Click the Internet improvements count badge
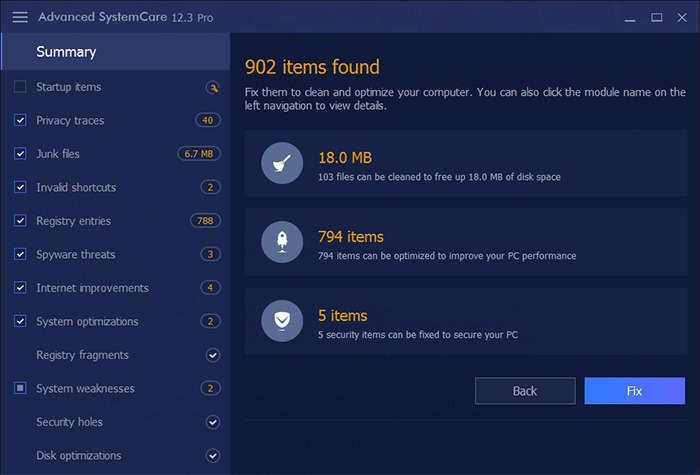Viewport: 700px width, 475px height. [x=210, y=288]
